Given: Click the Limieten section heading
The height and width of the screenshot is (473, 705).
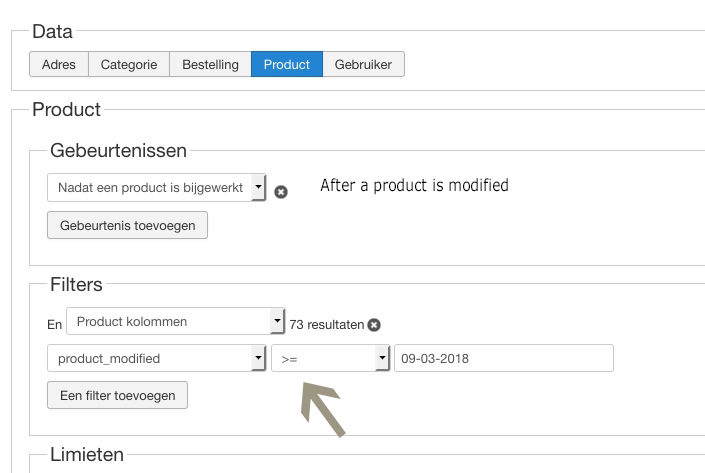Looking at the screenshot, I should [x=87, y=455].
